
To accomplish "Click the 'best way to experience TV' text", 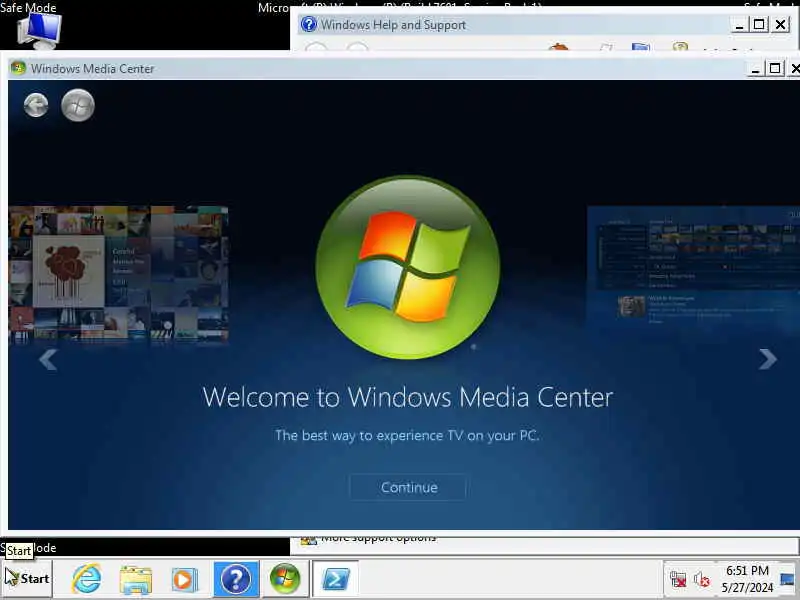I will (x=407, y=435).
